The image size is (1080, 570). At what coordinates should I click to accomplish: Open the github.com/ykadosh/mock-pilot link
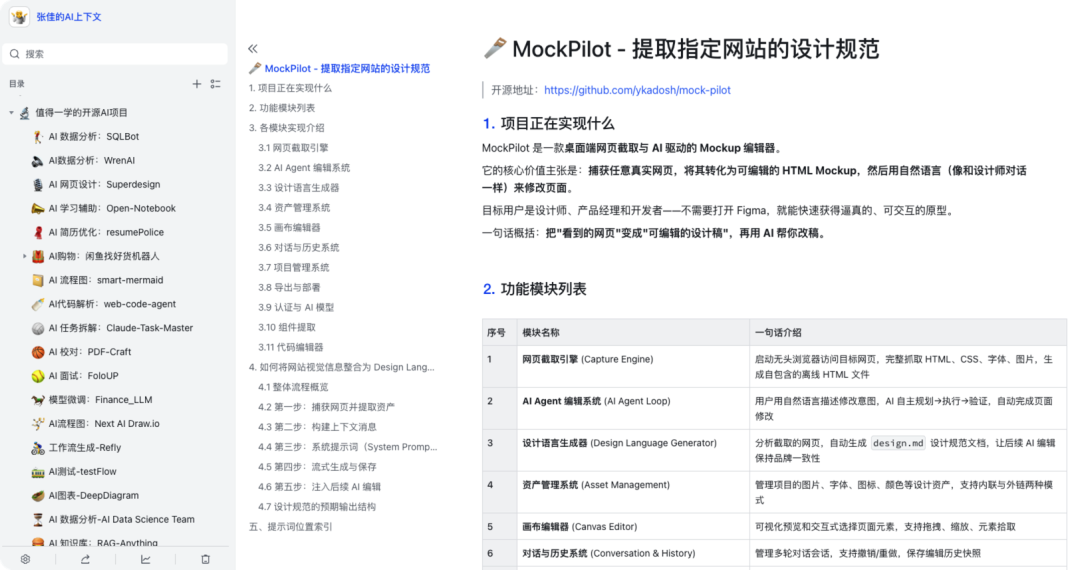pos(637,90)
